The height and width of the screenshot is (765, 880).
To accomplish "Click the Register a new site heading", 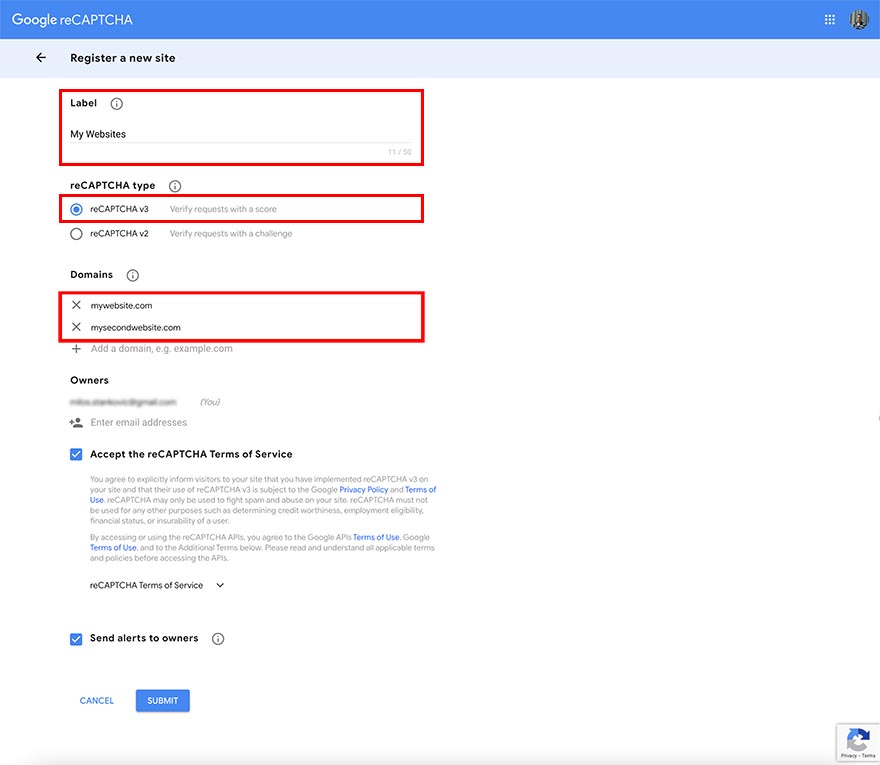I will click(x=122, y=58).
